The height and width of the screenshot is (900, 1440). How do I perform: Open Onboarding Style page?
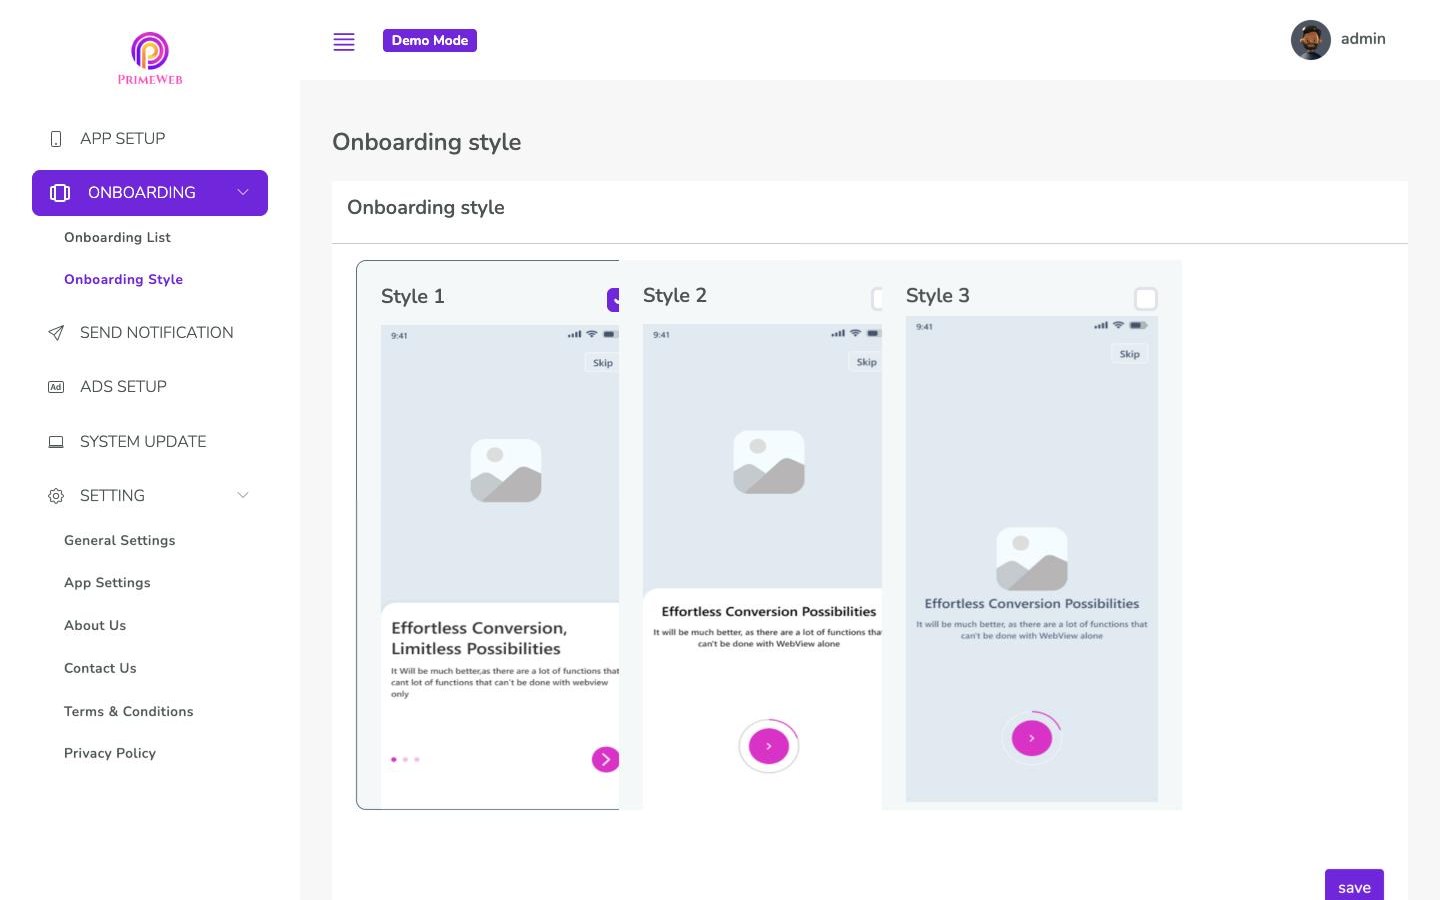click(x=123, y=280)
